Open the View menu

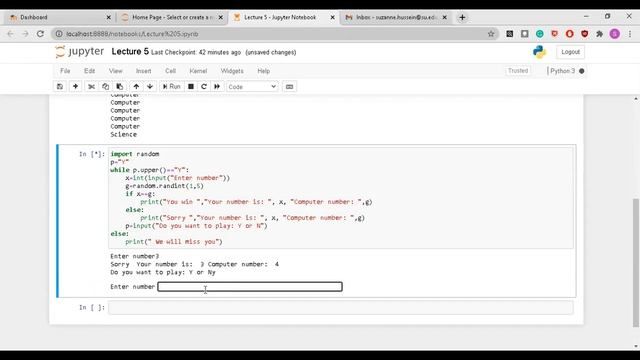coord(116,71)
